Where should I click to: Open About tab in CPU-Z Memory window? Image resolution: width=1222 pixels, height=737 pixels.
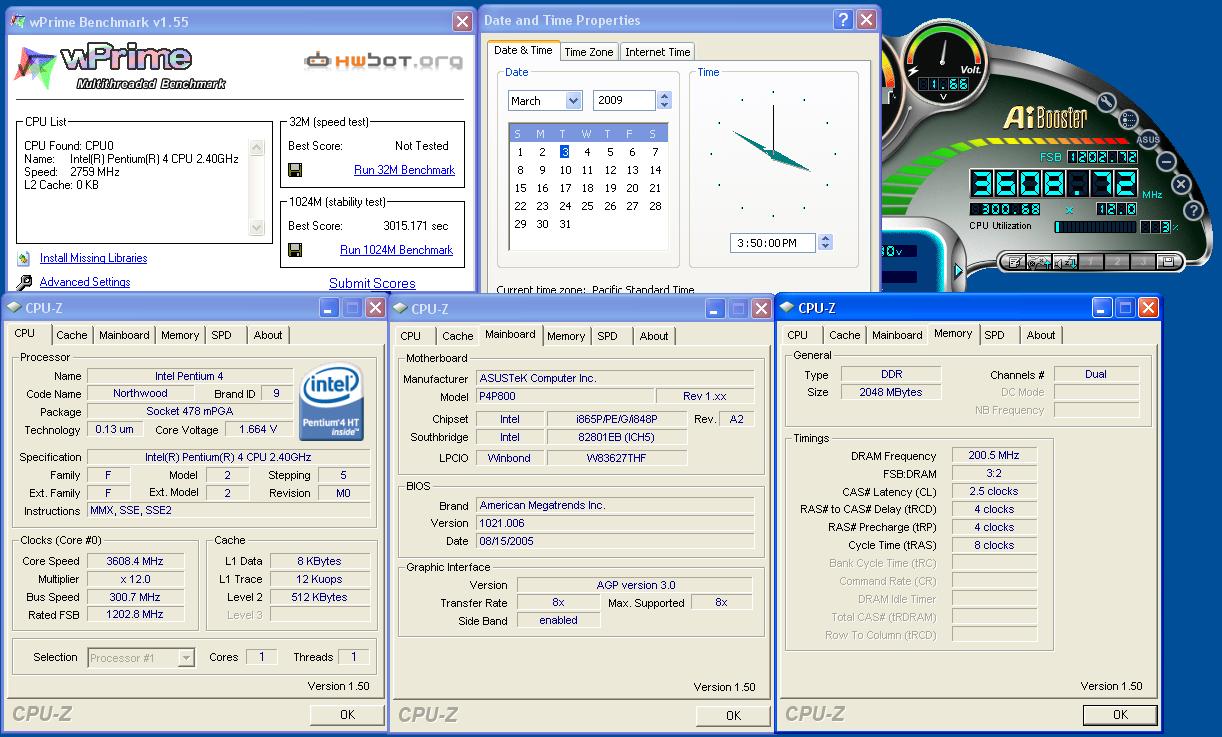[x=1041, y=335]
